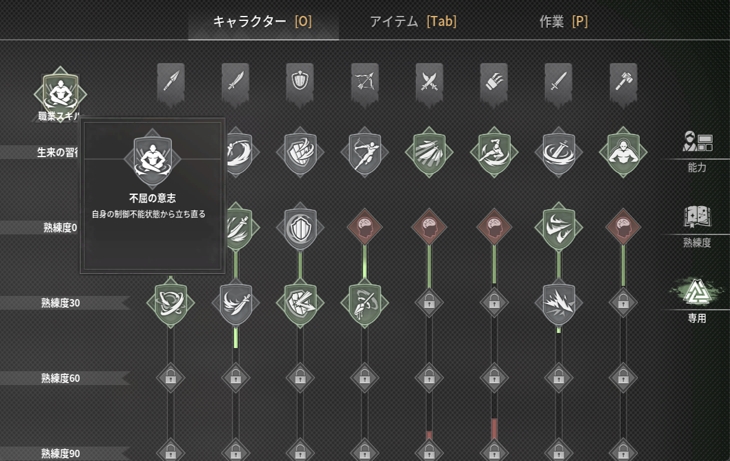The height and width of the screenshot is (461, 730).
Task: Select the red brain skill under bow column
Action: coord(365,227)
